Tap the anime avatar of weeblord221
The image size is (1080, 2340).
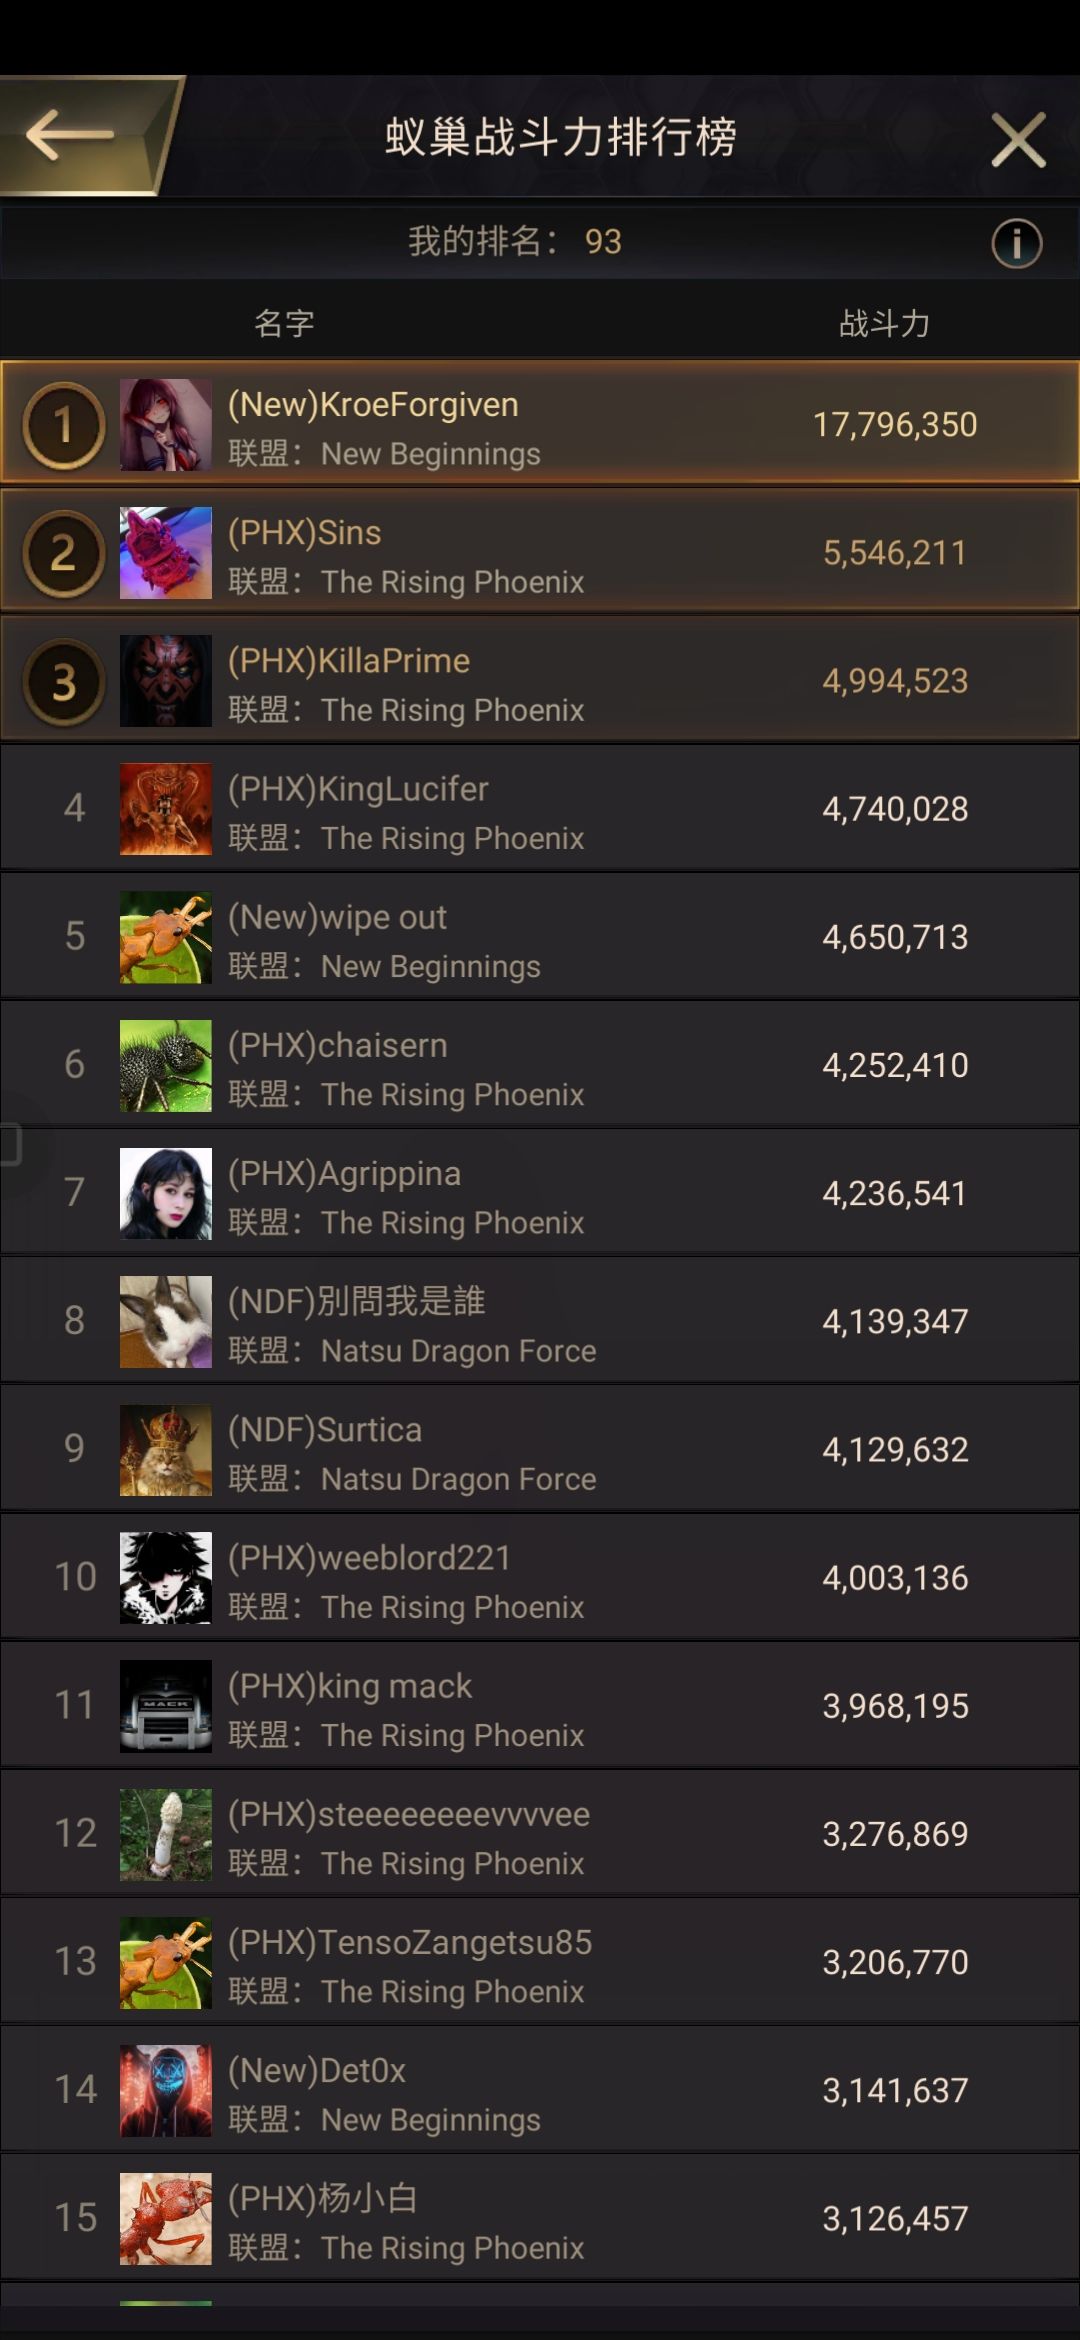pos(166,1577)
